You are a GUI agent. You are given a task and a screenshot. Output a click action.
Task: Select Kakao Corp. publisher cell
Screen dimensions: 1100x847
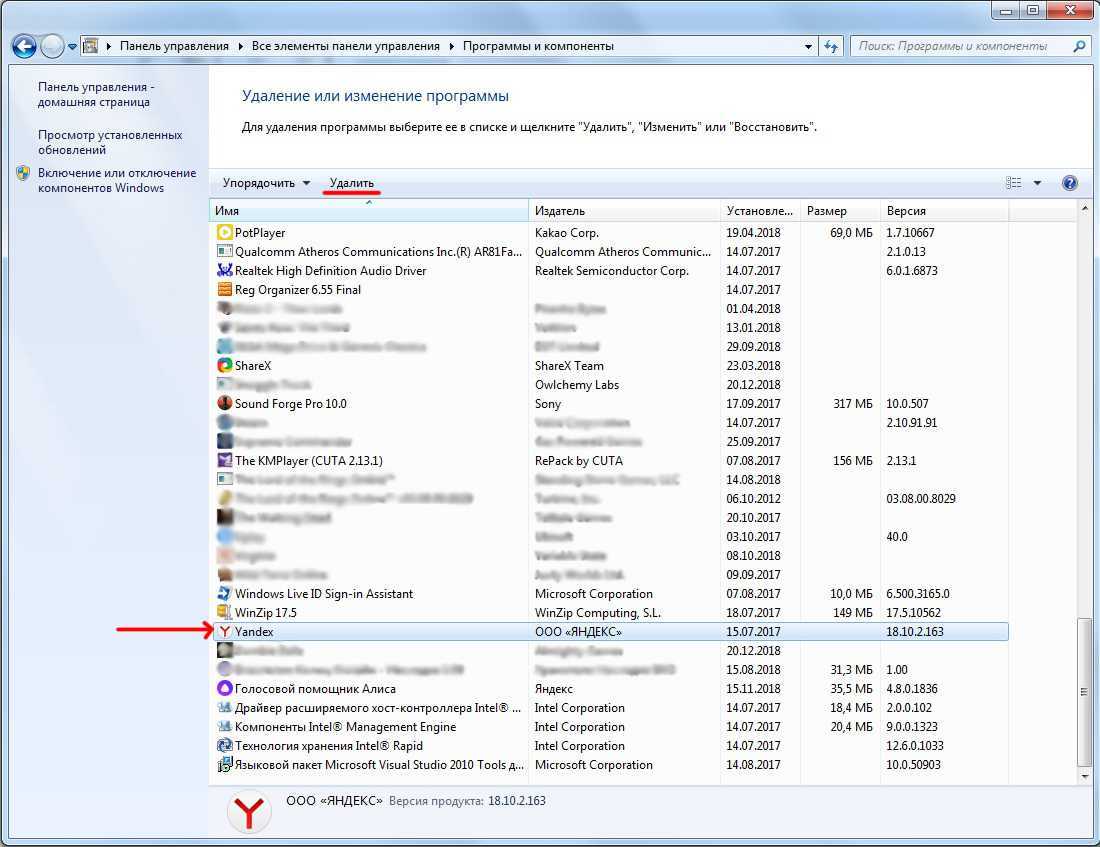(x=566, y=232)
